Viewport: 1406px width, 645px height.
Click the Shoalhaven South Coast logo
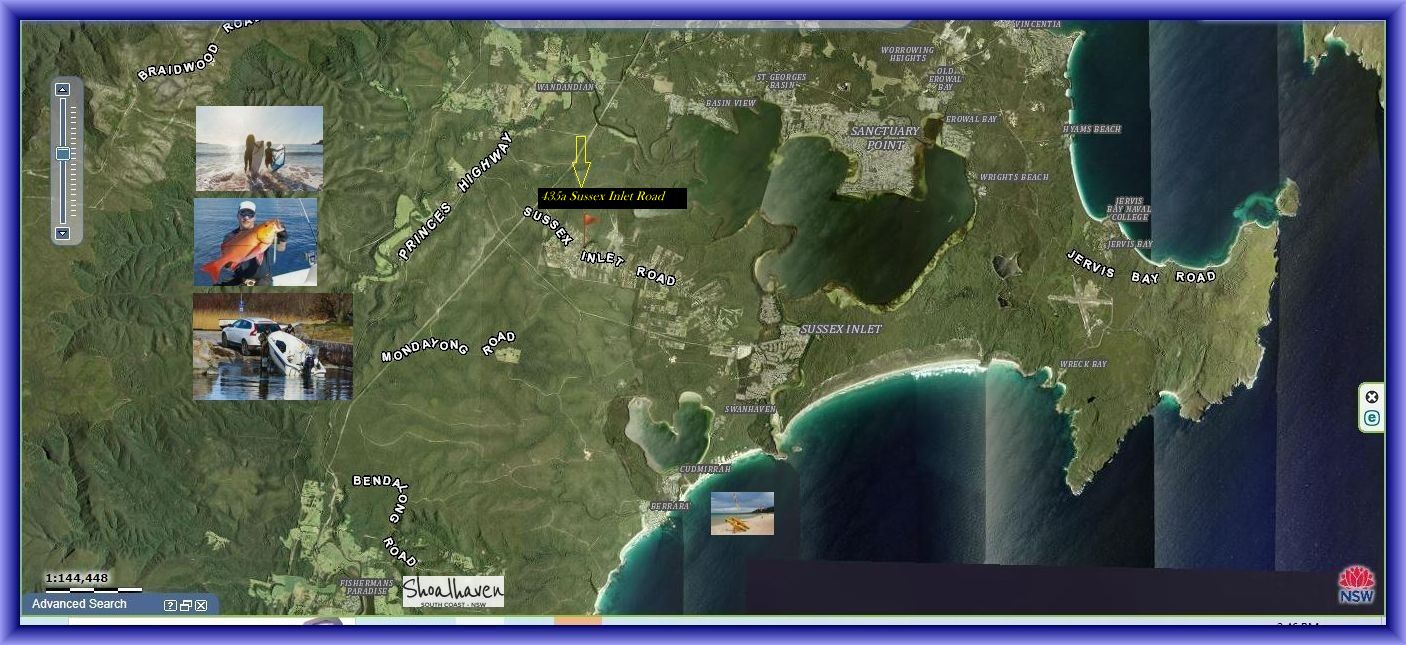click(x=453, y=591)
